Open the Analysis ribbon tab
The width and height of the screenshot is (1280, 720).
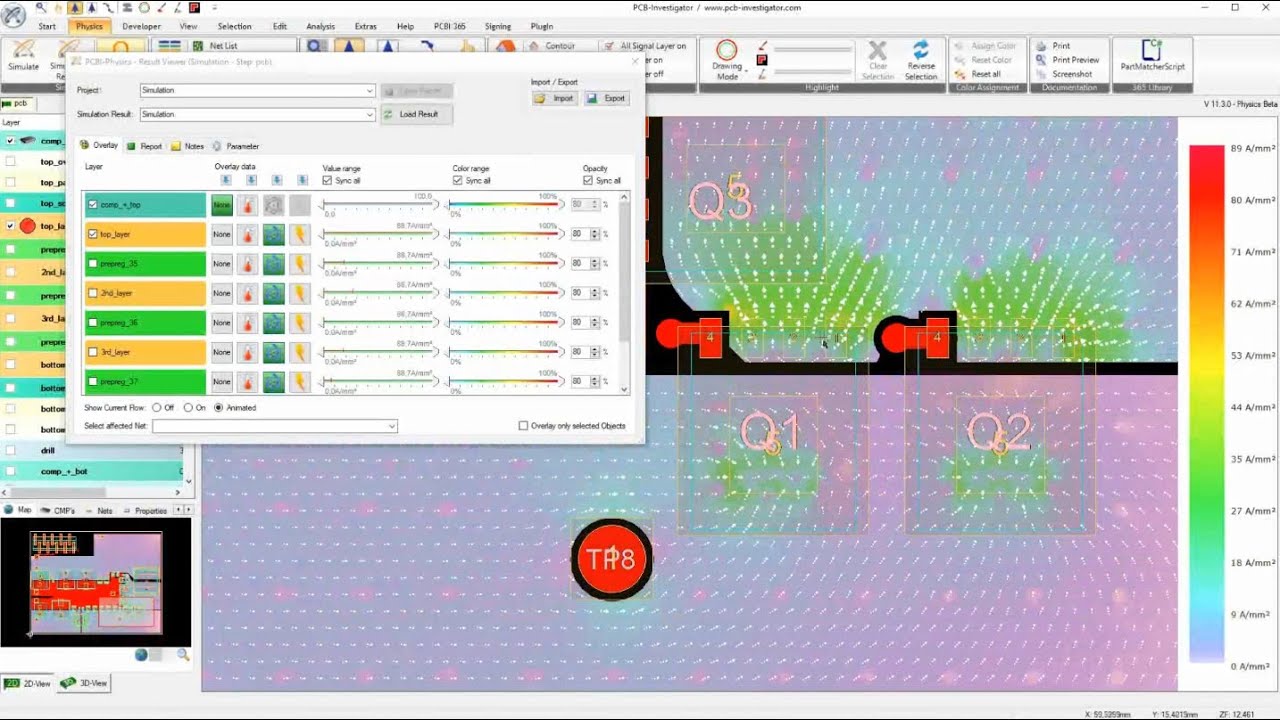coord(320,26)
